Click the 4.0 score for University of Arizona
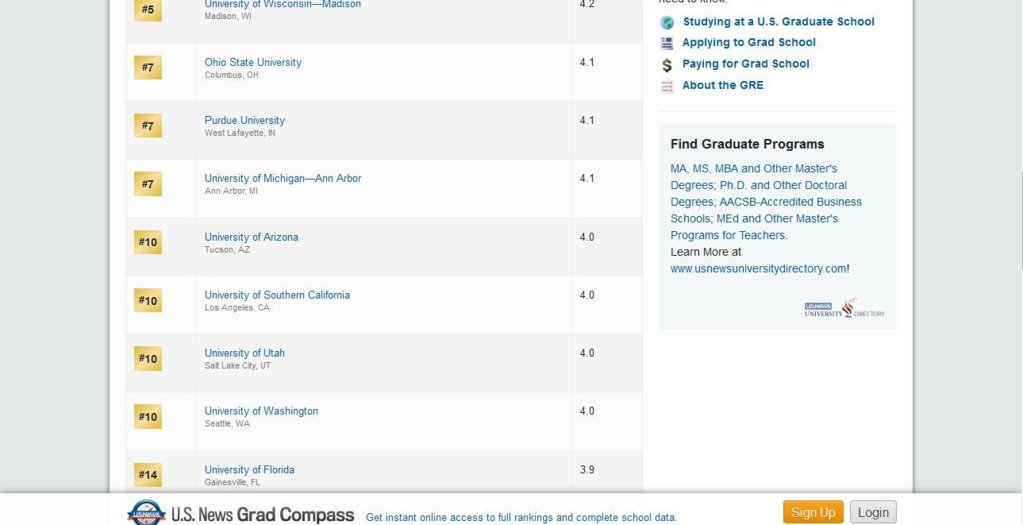This screenshot has height=525, width=1023. pyautogui.click(x=587, y=237)
